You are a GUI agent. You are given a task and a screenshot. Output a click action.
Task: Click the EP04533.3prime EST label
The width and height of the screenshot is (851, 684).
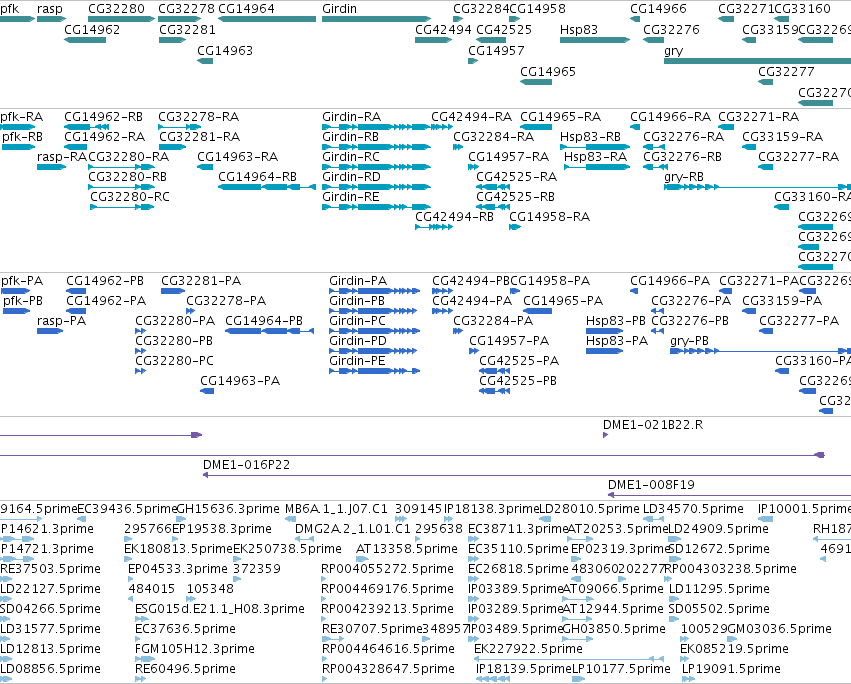tap(177, 569)
